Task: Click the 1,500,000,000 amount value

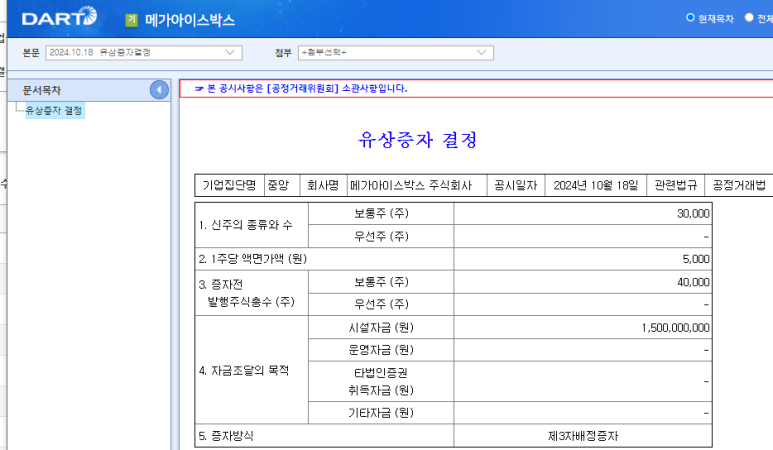Action: coord(675,328)
